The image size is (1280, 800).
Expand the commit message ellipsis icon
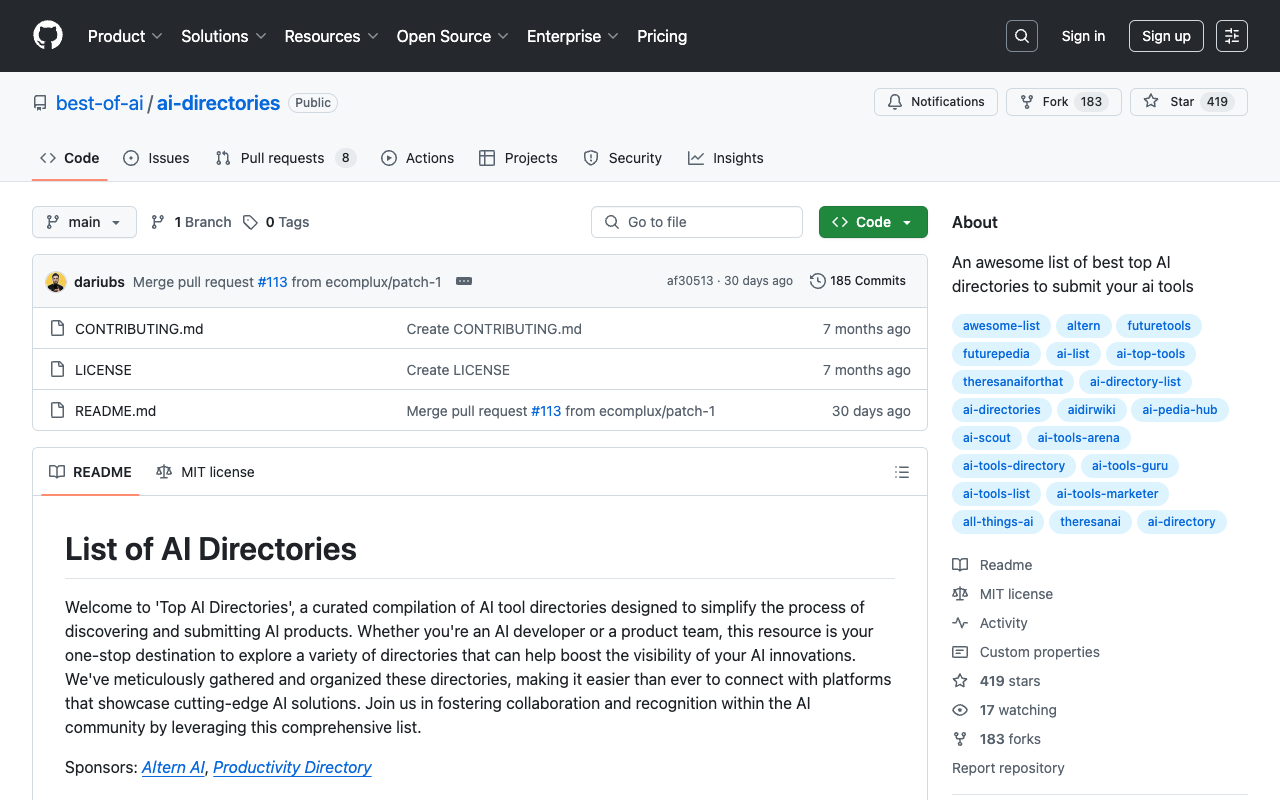pyautogui.click(x=464, y=282)
